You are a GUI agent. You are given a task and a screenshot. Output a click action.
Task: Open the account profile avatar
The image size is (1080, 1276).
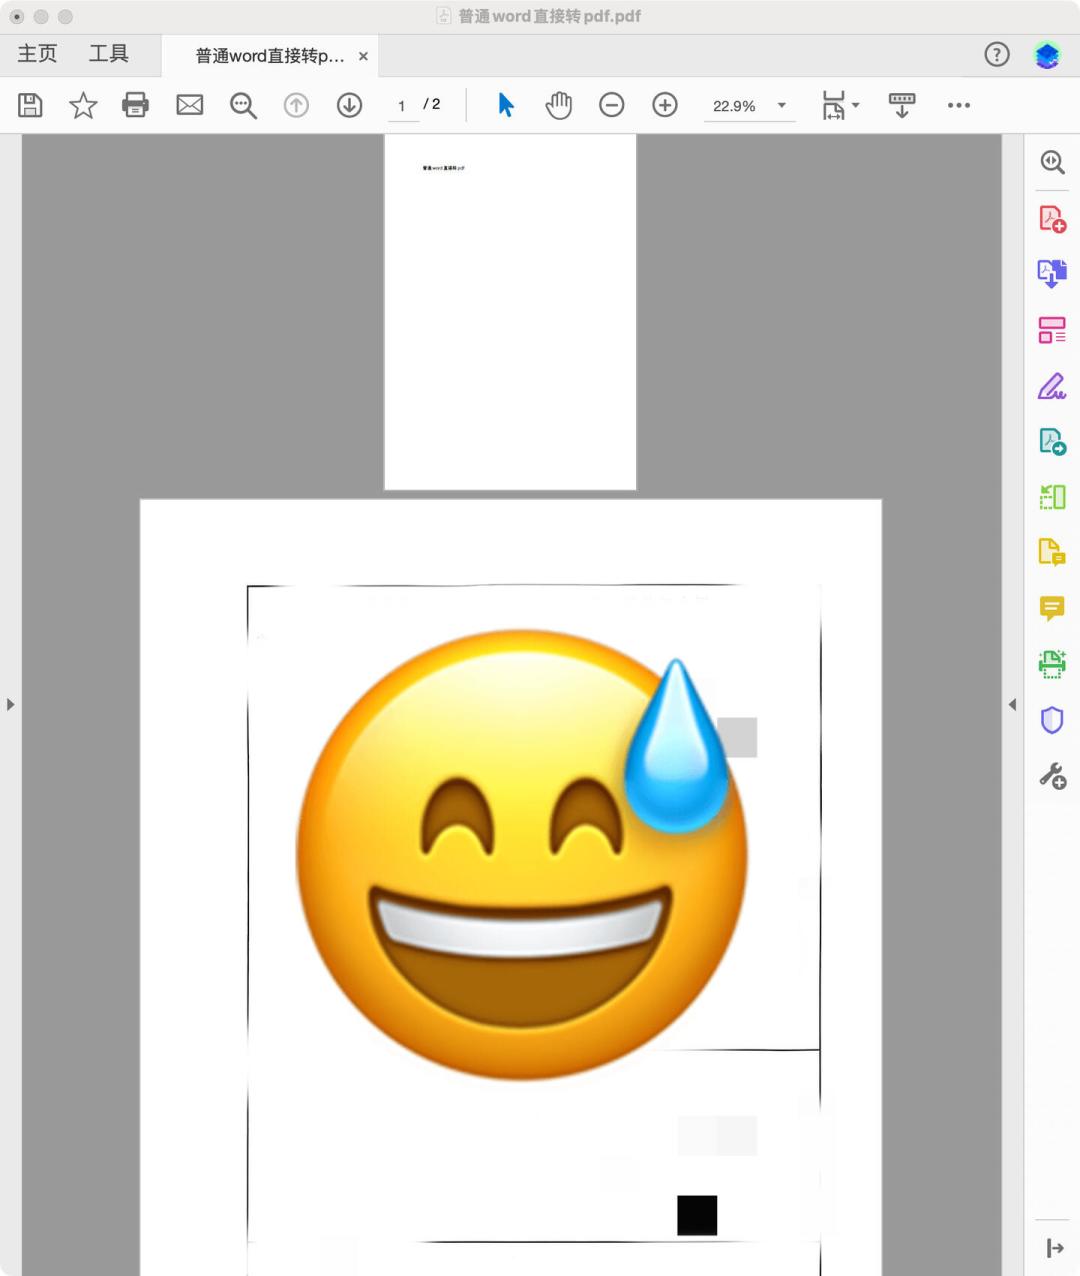coord(1047,55)
